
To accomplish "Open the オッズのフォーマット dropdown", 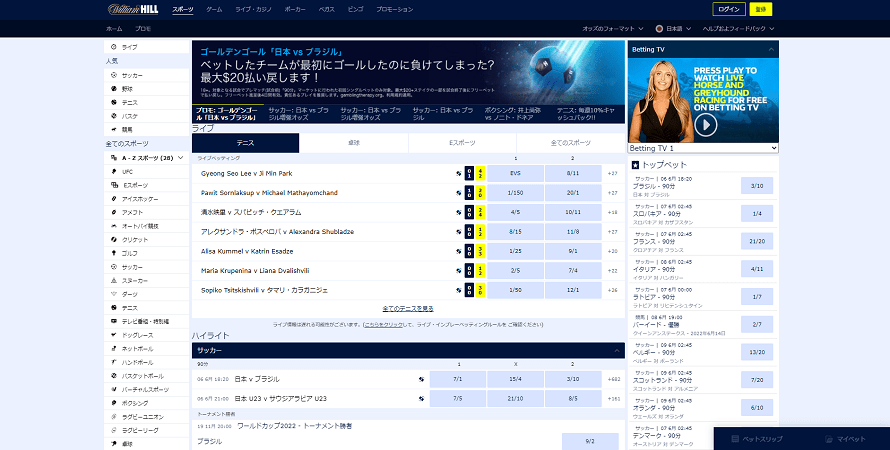I will click(x=612, y=28).
